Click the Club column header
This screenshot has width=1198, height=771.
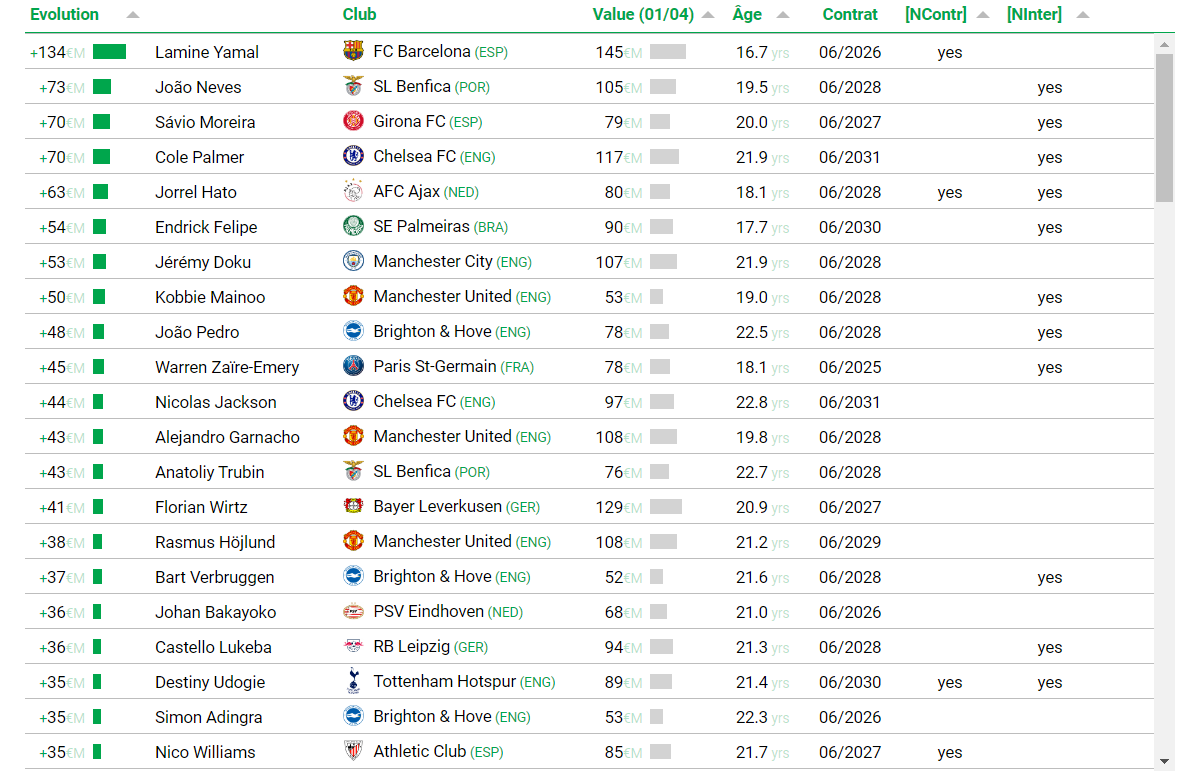(359, 15)
